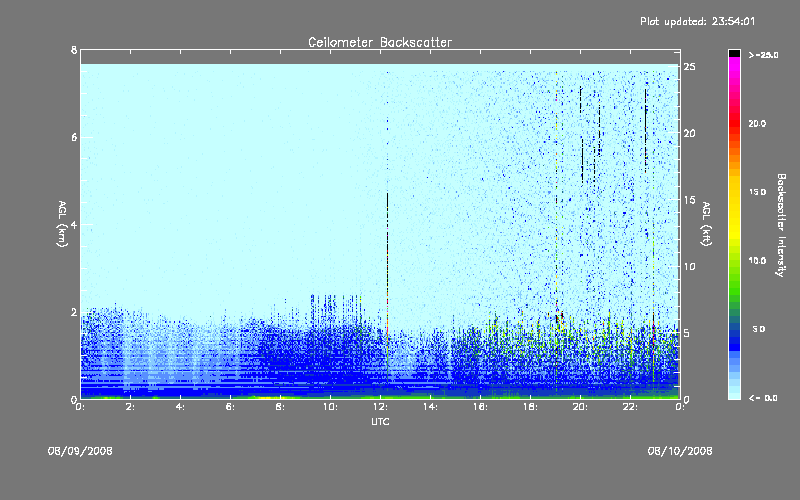Click the 25 kft tick label on right axis
The height and width of the screenshot is (500, 800).
click(x=689, y=66)
